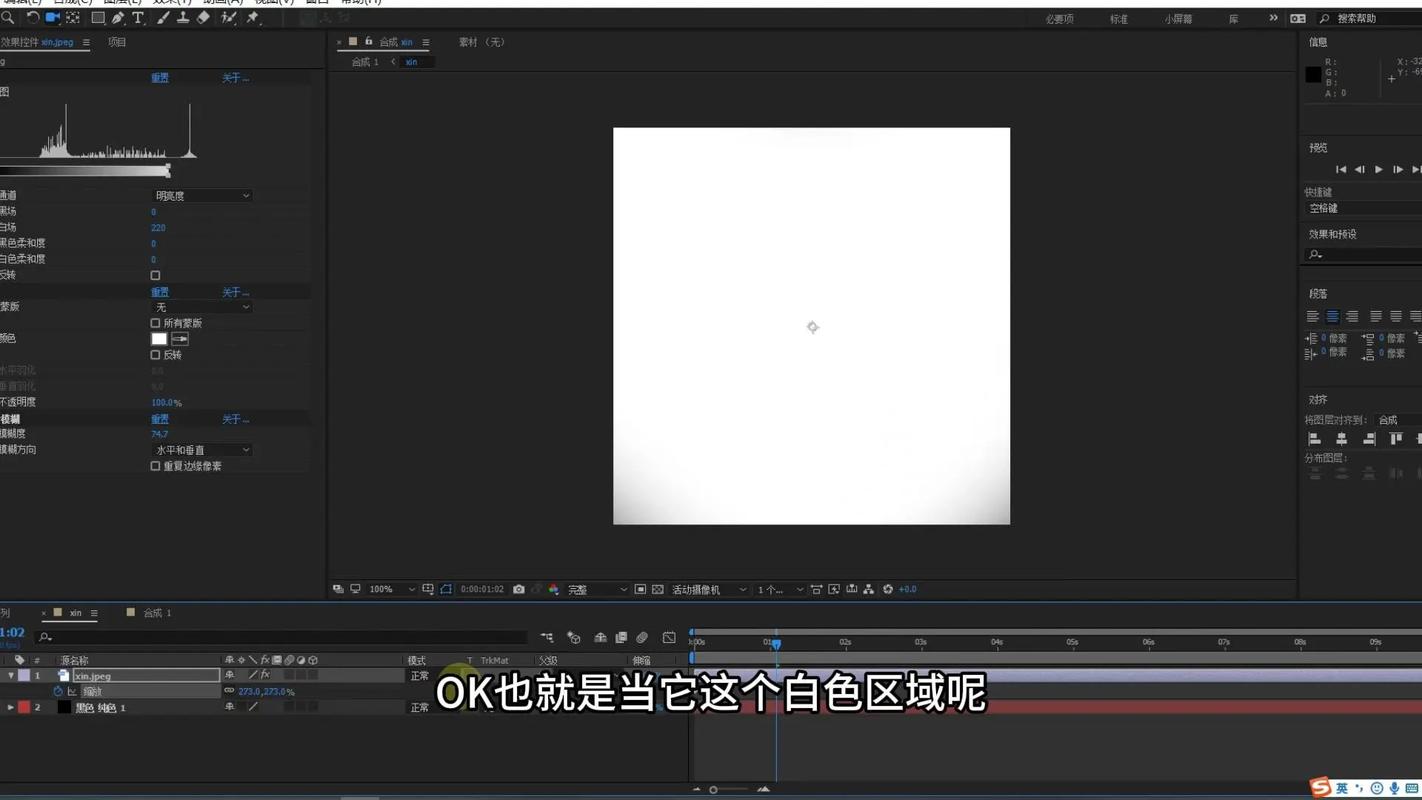Check the 所有蒙版 checkbox

pos(155,322)
